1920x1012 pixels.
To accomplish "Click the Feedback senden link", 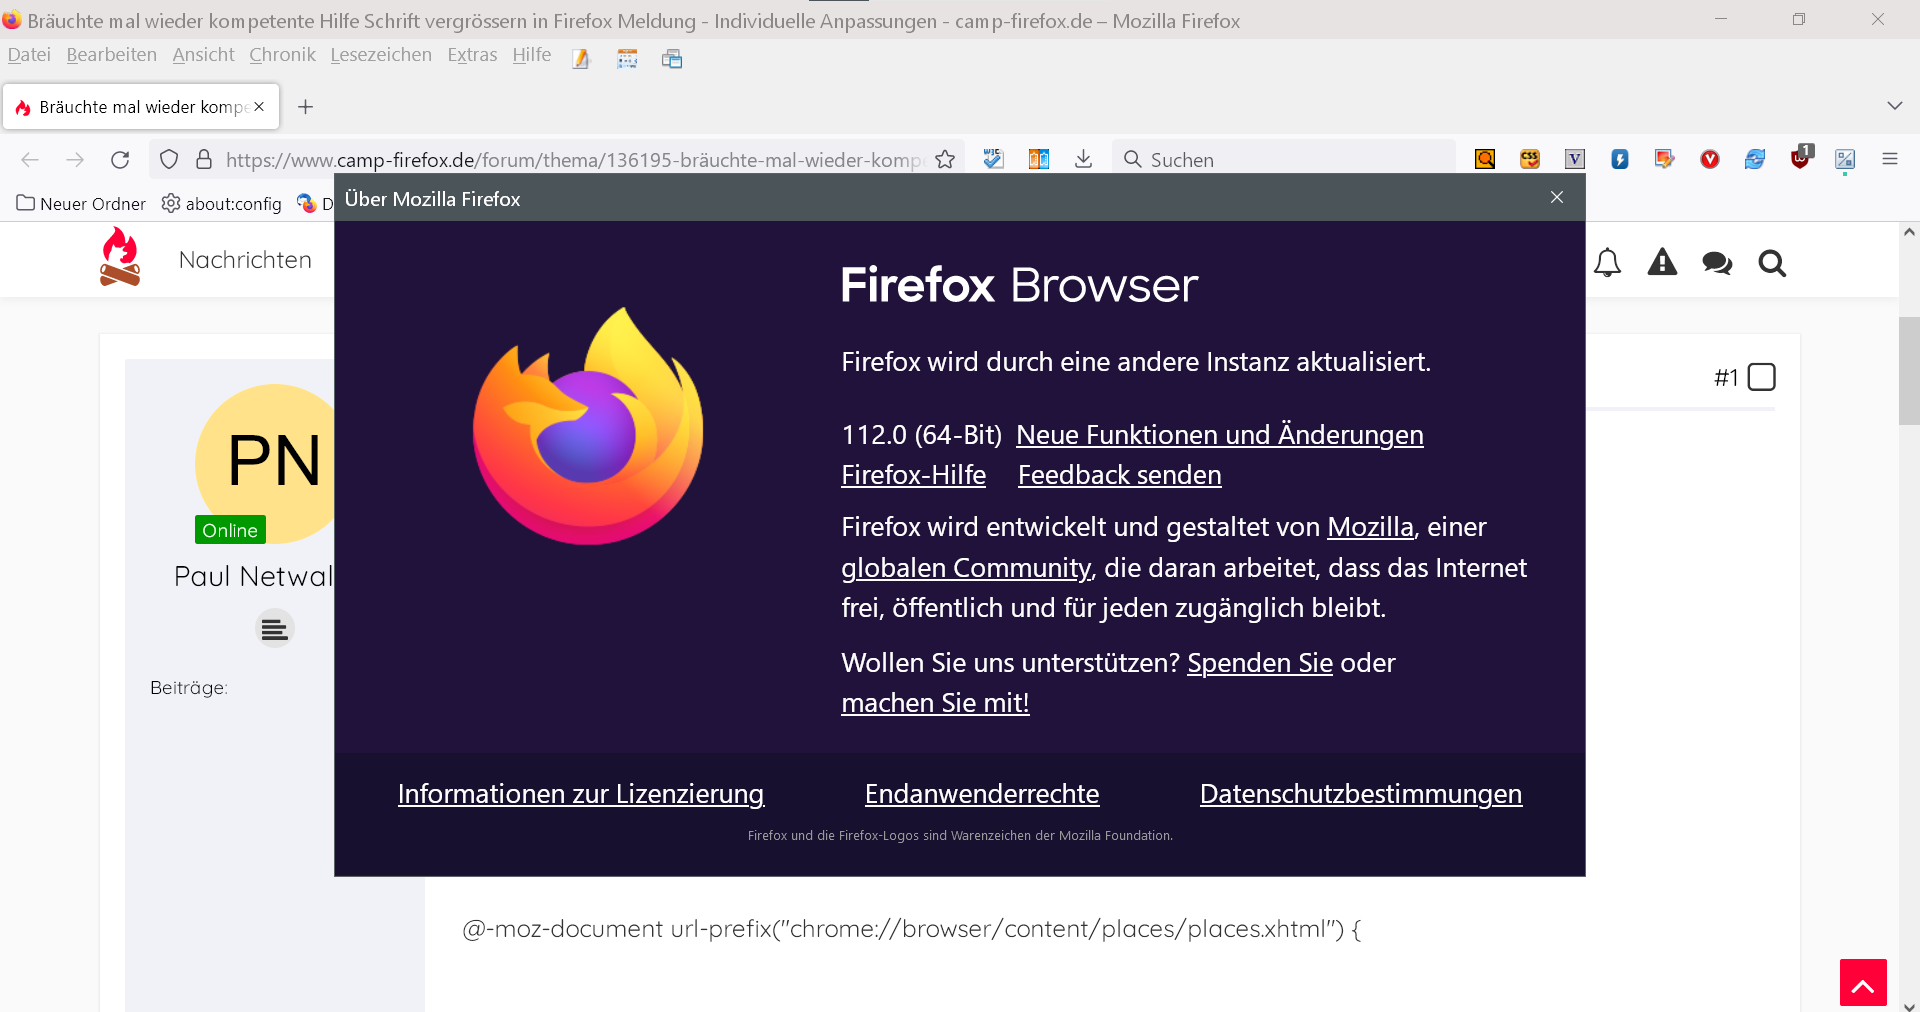I will pyautogui.click(x=1120, y=475).
